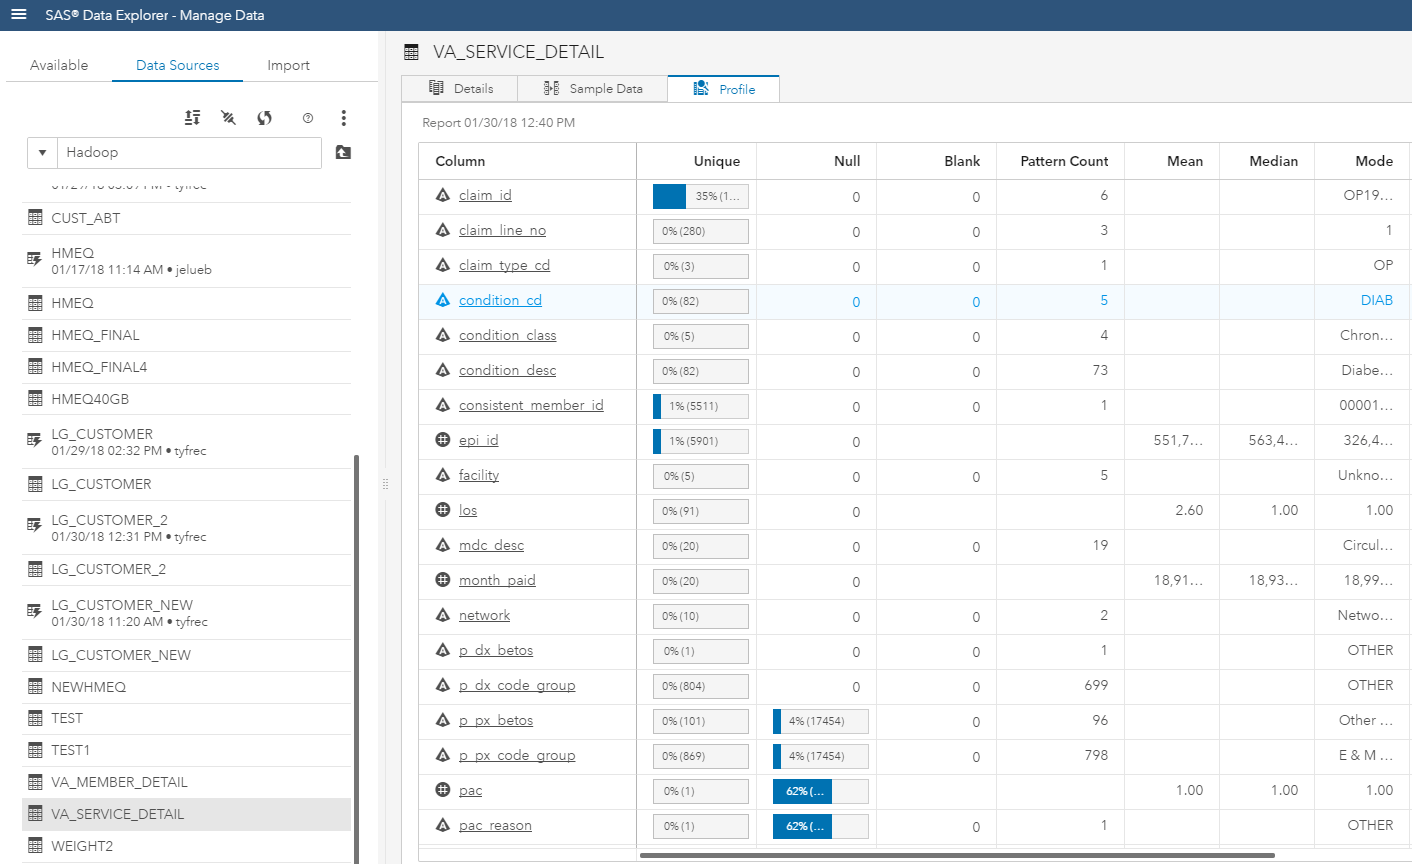
Task: Click the table icon beside VA_SERVICE_DETAIL title
Action: click(x=410, y=51)
